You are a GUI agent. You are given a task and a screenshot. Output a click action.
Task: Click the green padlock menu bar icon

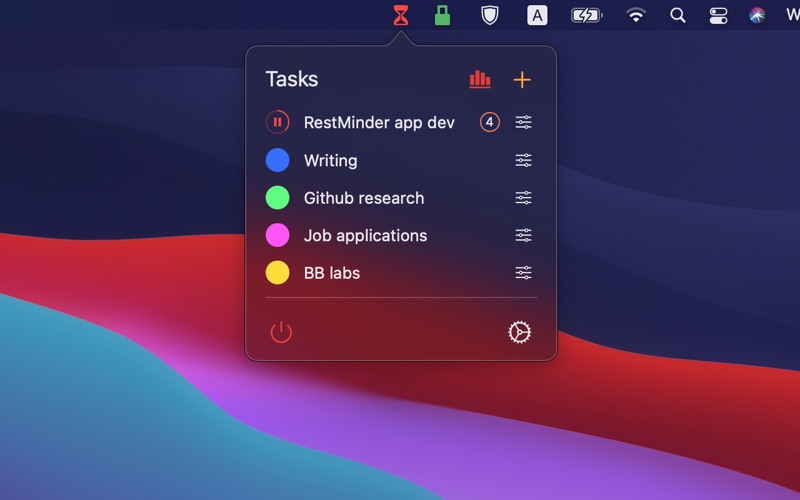[x=442, y=15]
